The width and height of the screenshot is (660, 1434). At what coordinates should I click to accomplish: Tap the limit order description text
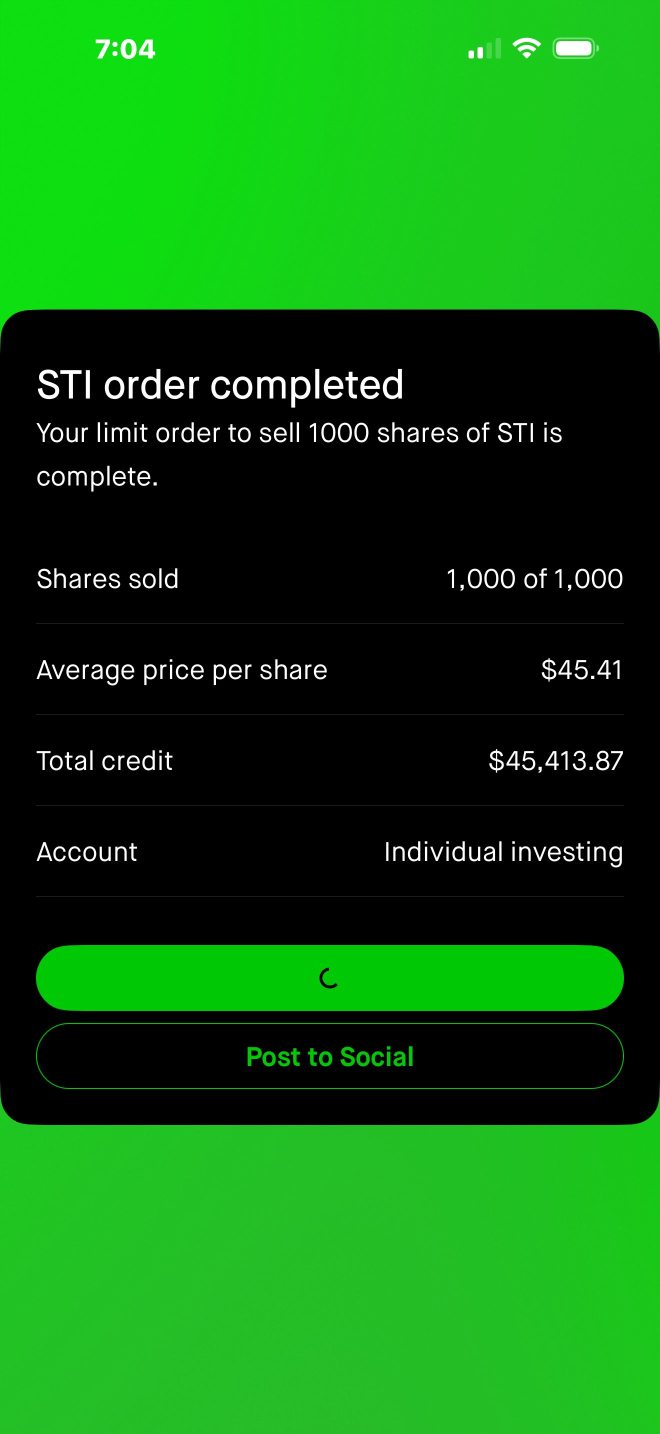(x=300, y=455)
